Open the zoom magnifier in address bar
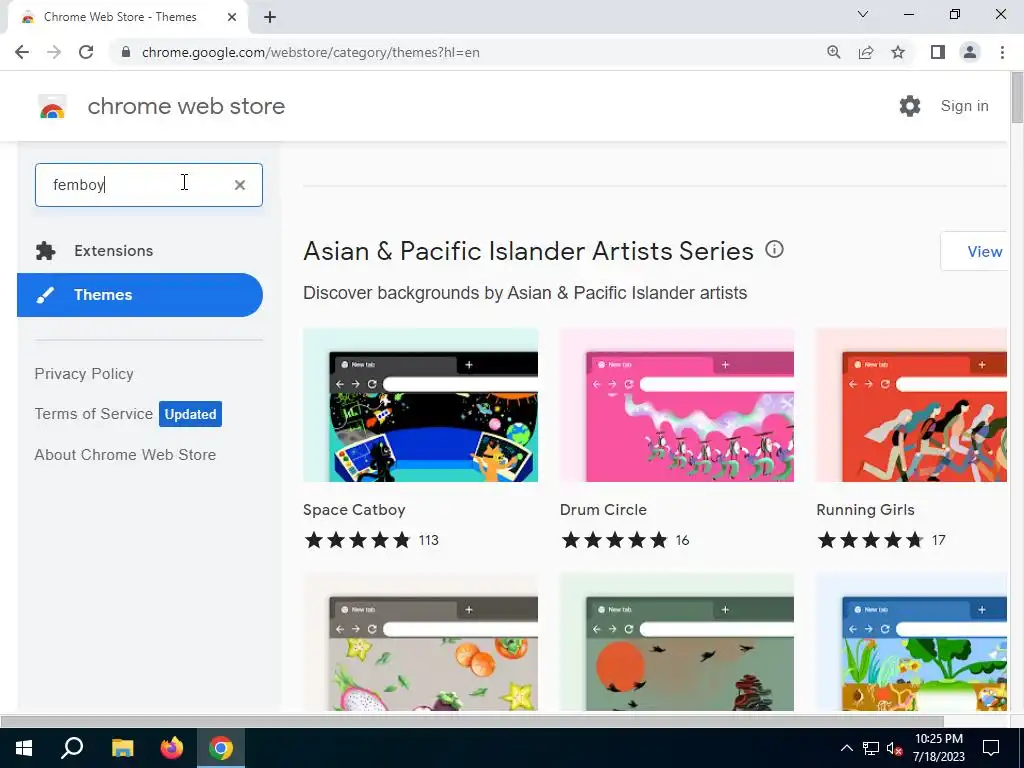This screenshot has height=768, width=1024. tap(833, 52)
